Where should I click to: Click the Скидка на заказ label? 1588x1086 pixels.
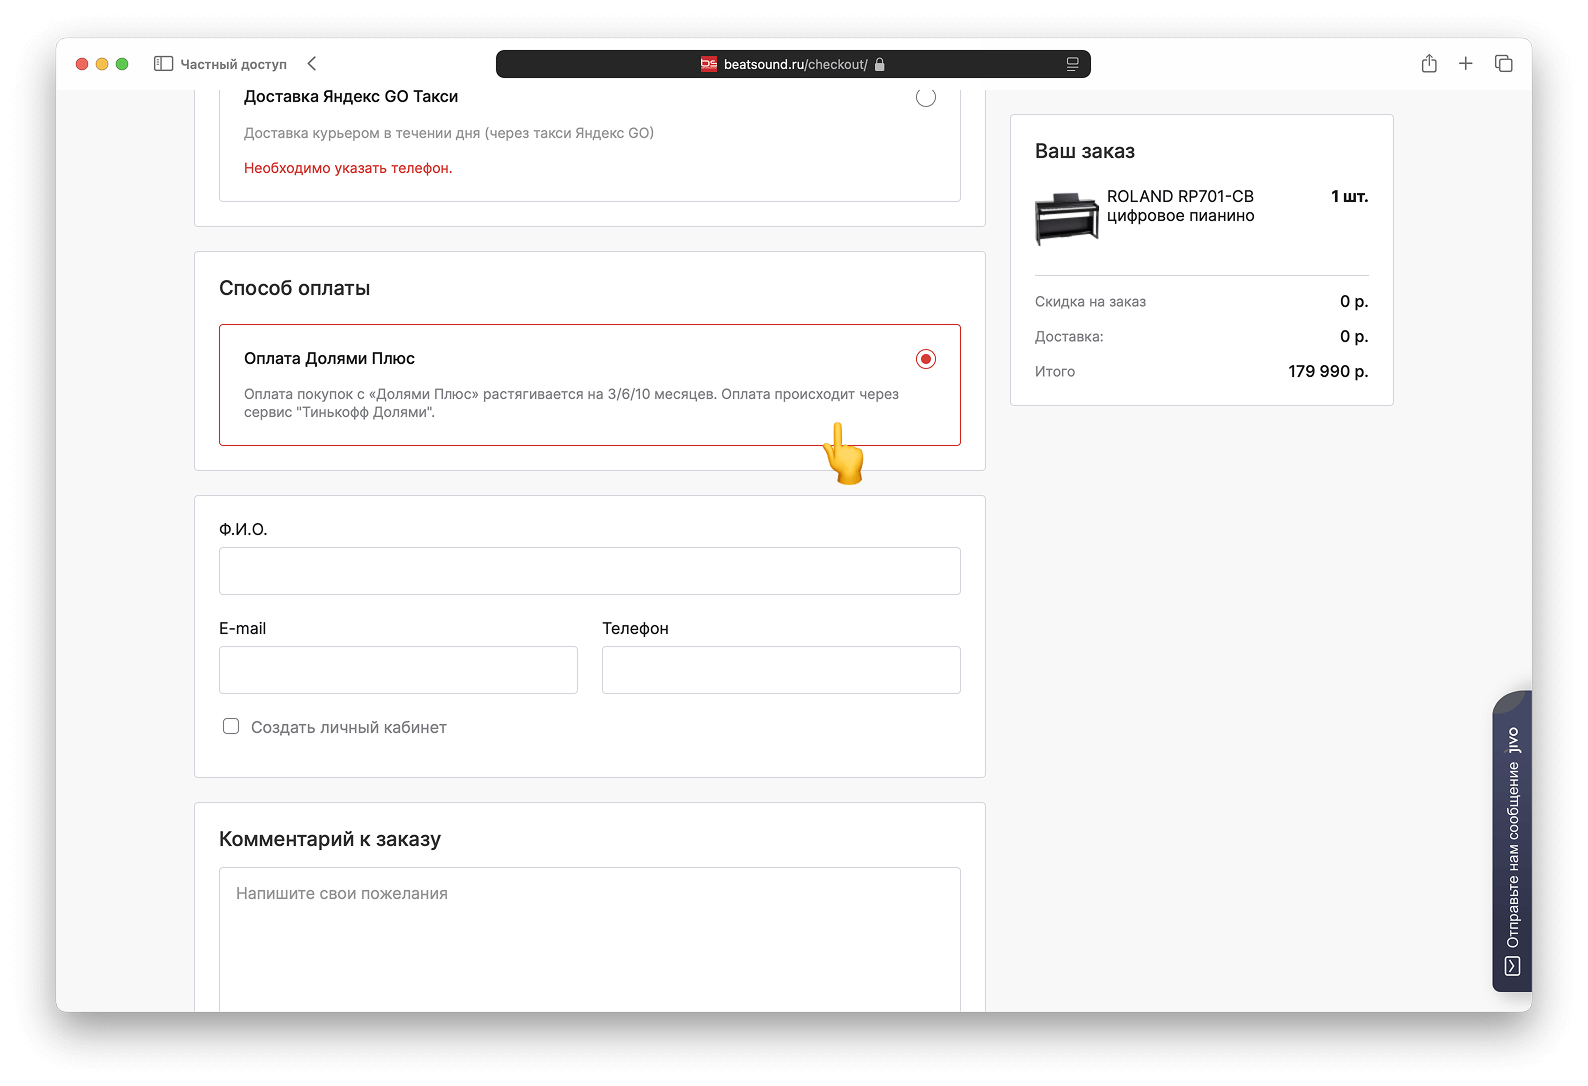tap(1090, 301)
